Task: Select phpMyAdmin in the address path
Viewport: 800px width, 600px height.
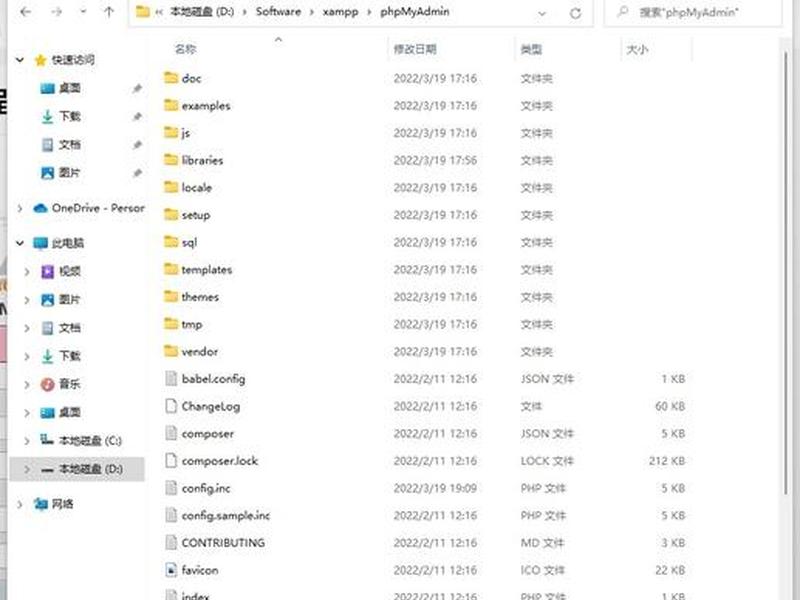Action: point(415,12)
